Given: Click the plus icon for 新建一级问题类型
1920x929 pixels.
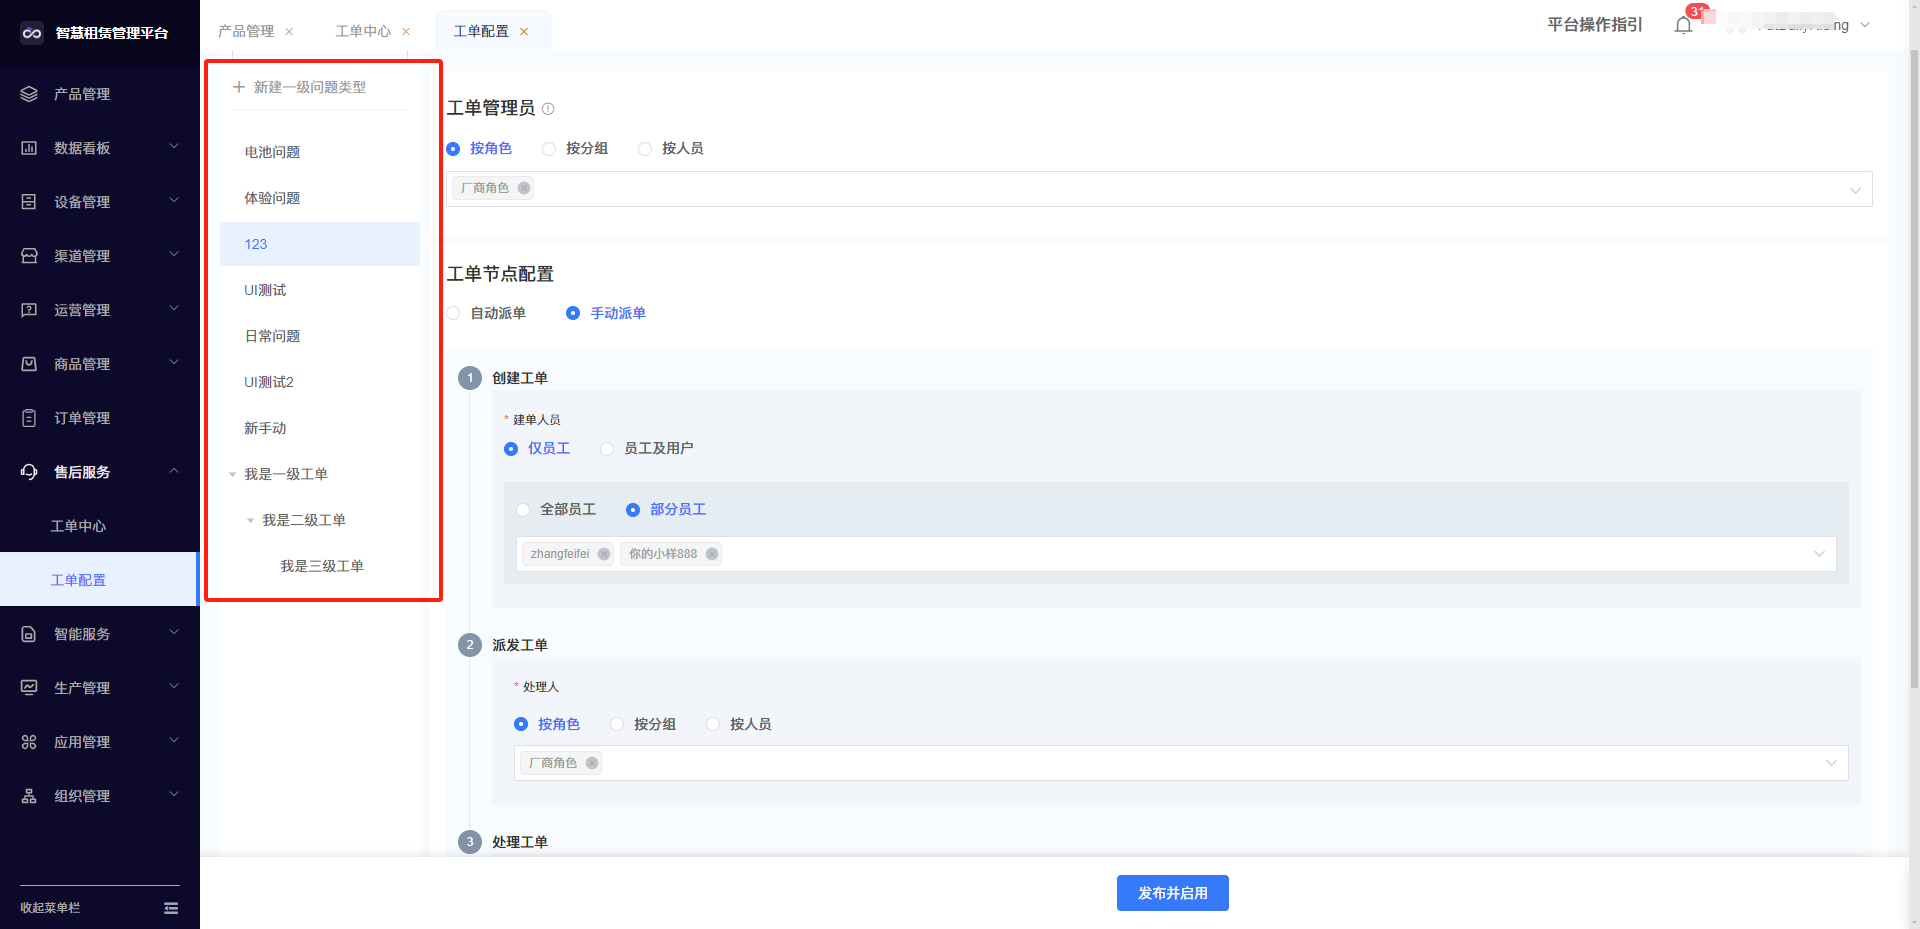Looking at the screenshot, I should [x=239, y=87].
